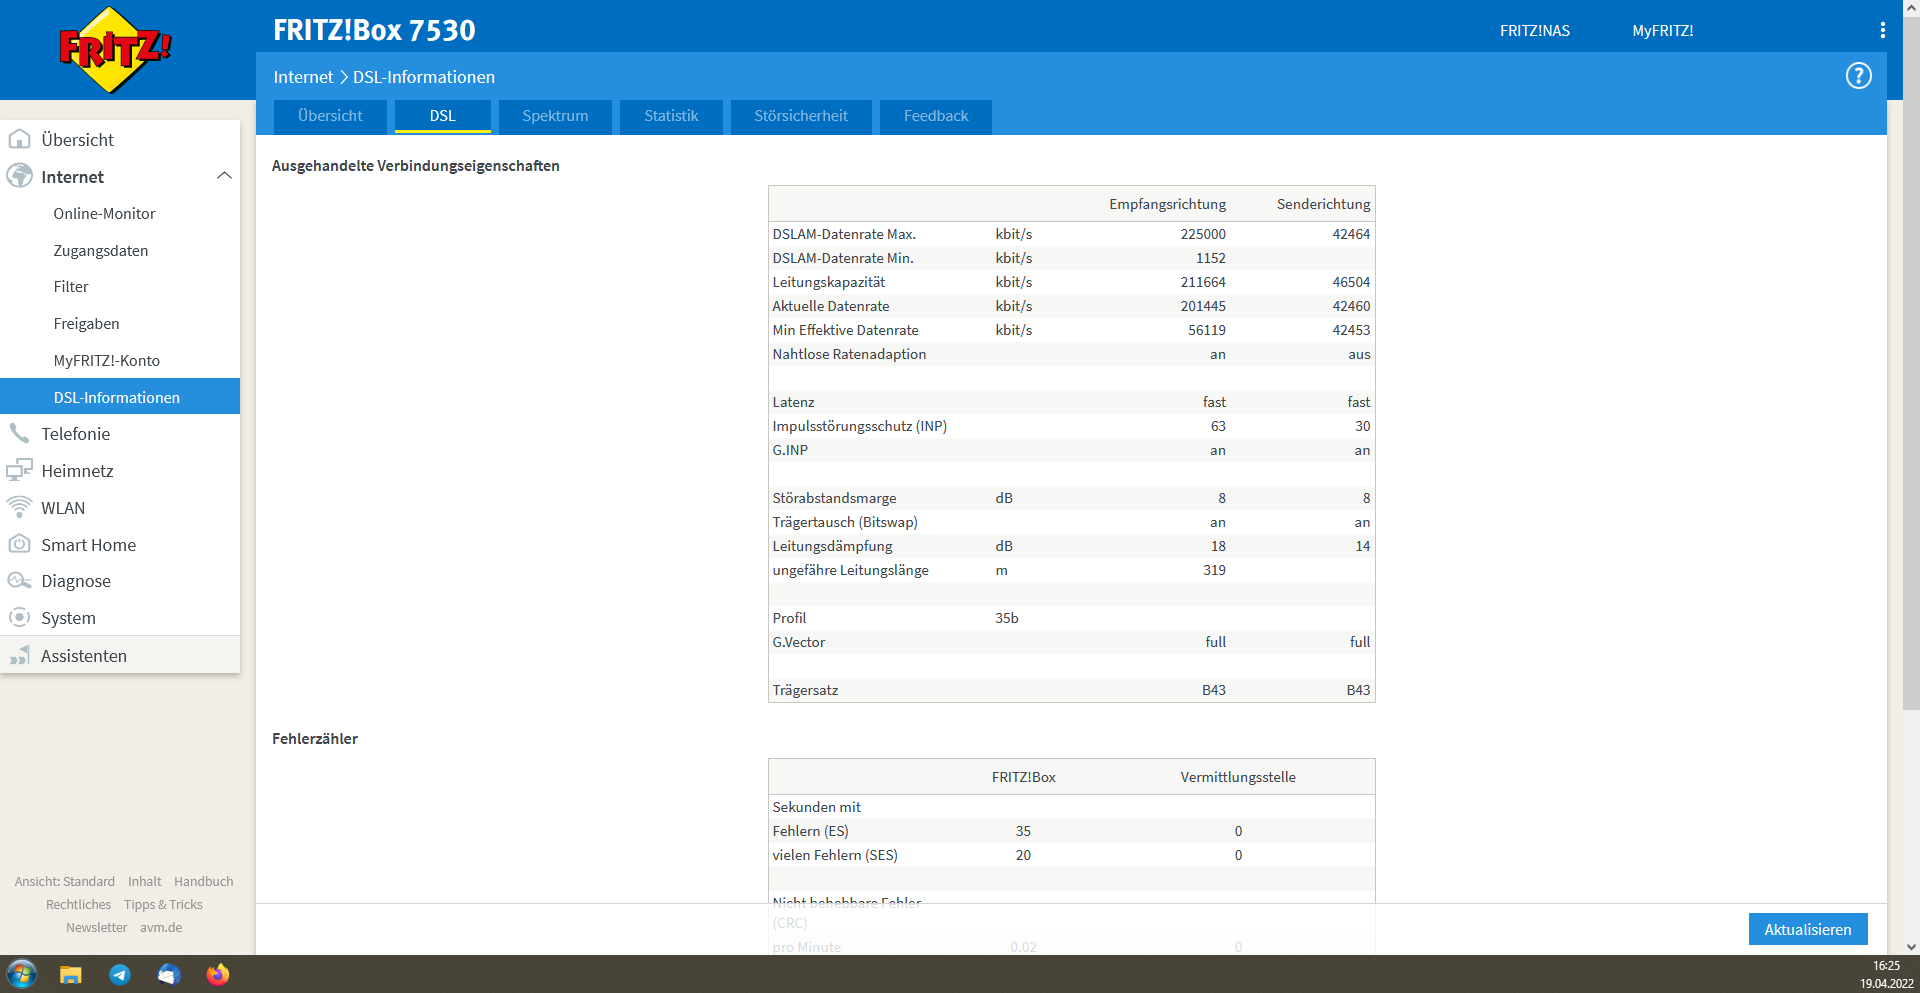This screenshot has width=1920, height=993.
Task: Open the FRITZ!NAS link
Action: click(x=1535, y=31)
